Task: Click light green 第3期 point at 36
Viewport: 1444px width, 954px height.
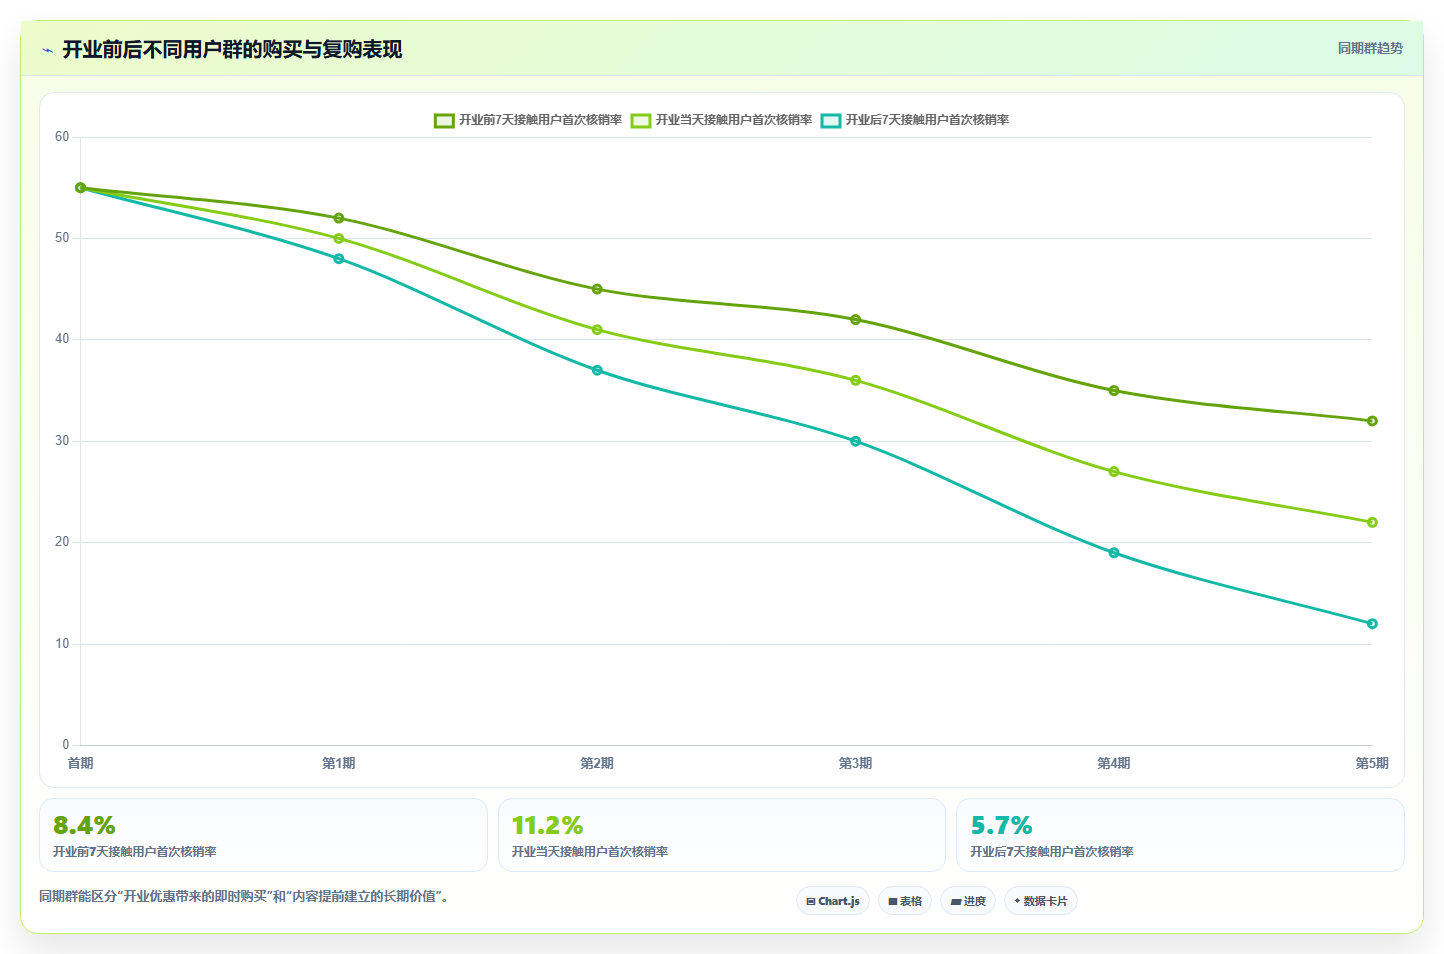Action: (855, 380)
